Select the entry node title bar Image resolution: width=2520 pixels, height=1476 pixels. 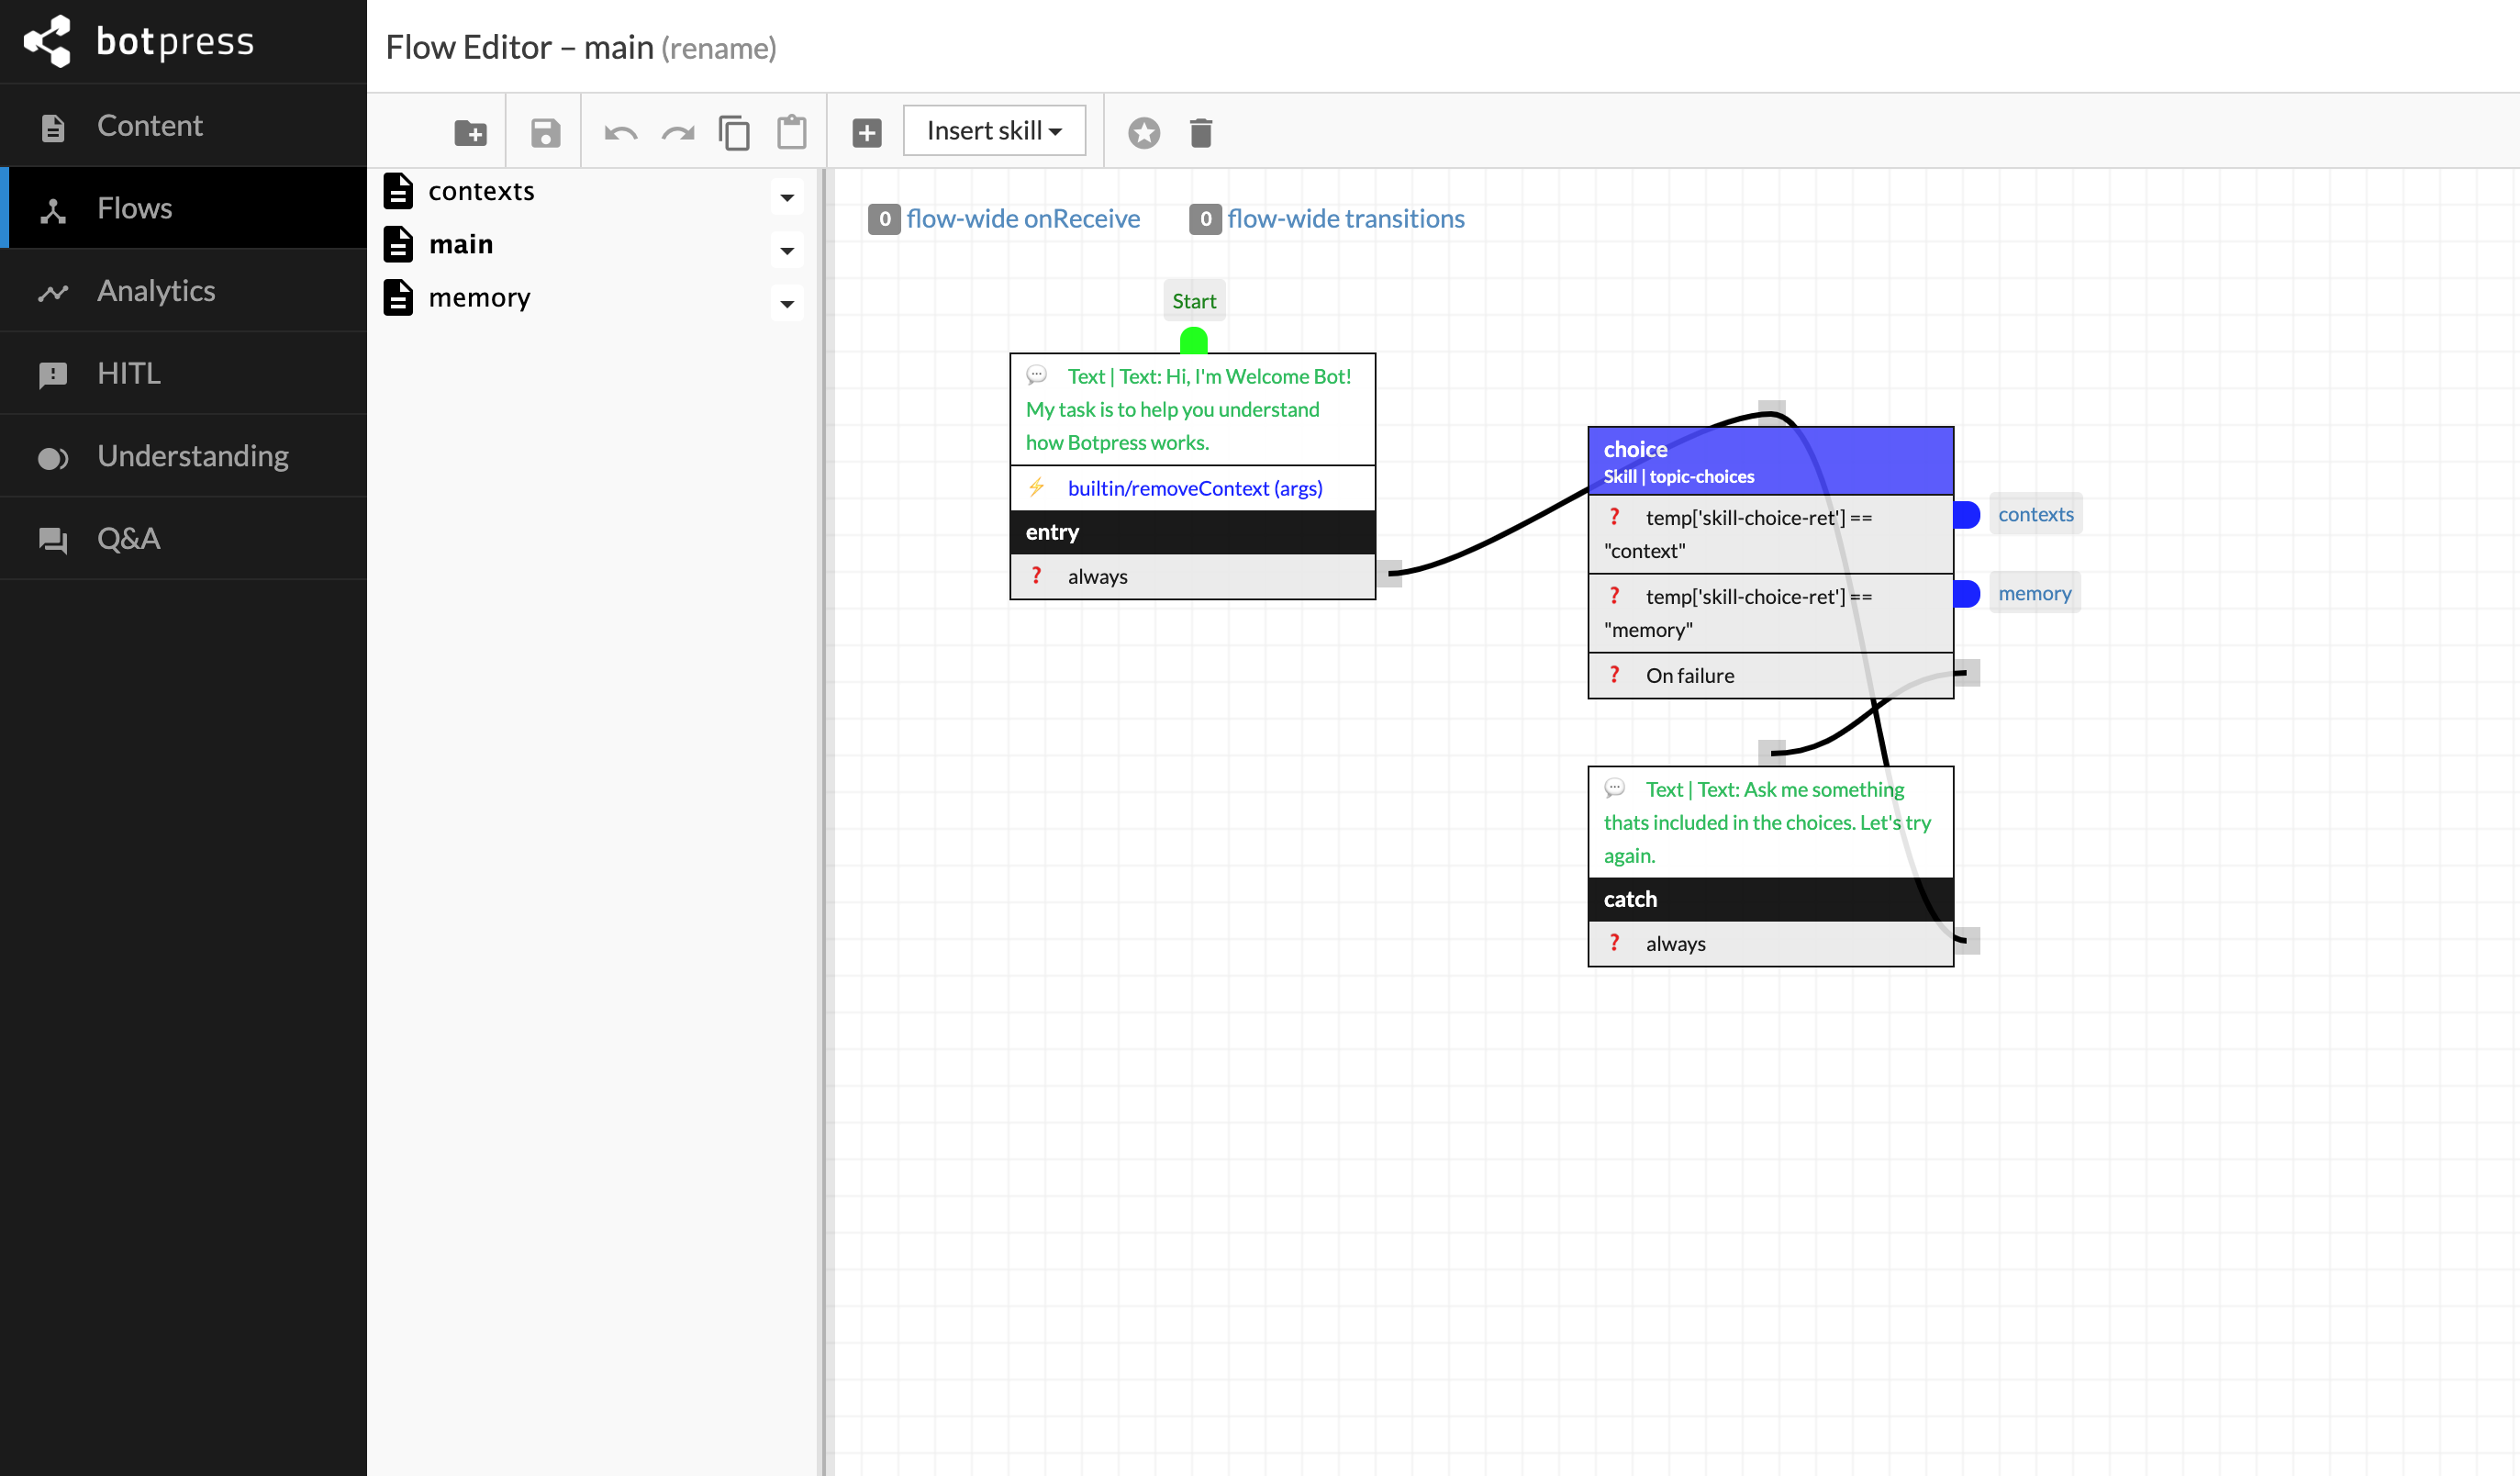1193,532
